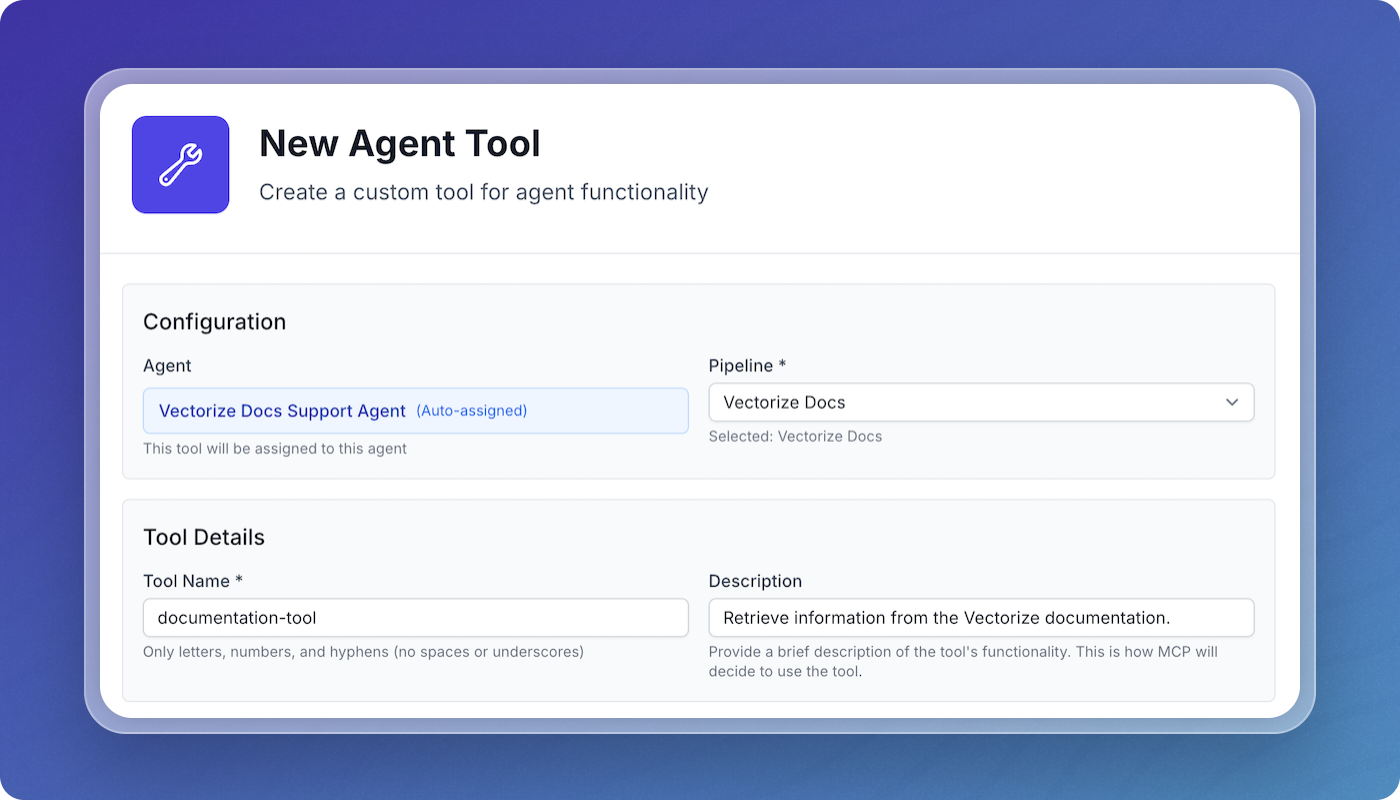Expand the Pipeline dropdown chevron

click(x=1231, y=402)
